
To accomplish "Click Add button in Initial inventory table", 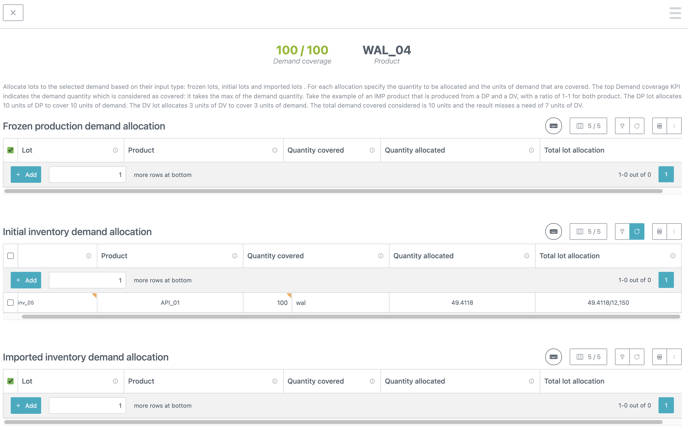I will 26,280.
